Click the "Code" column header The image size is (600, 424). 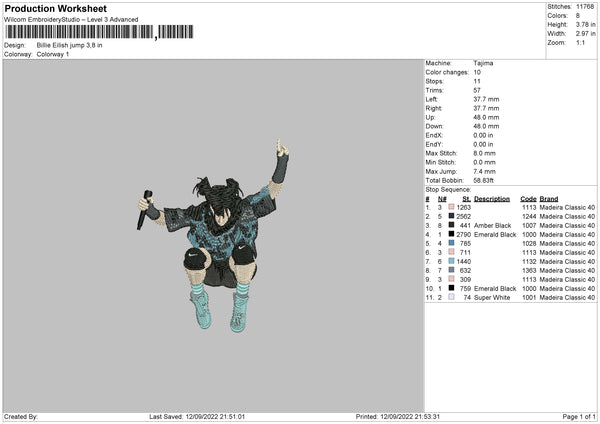(x=528, y=199)
